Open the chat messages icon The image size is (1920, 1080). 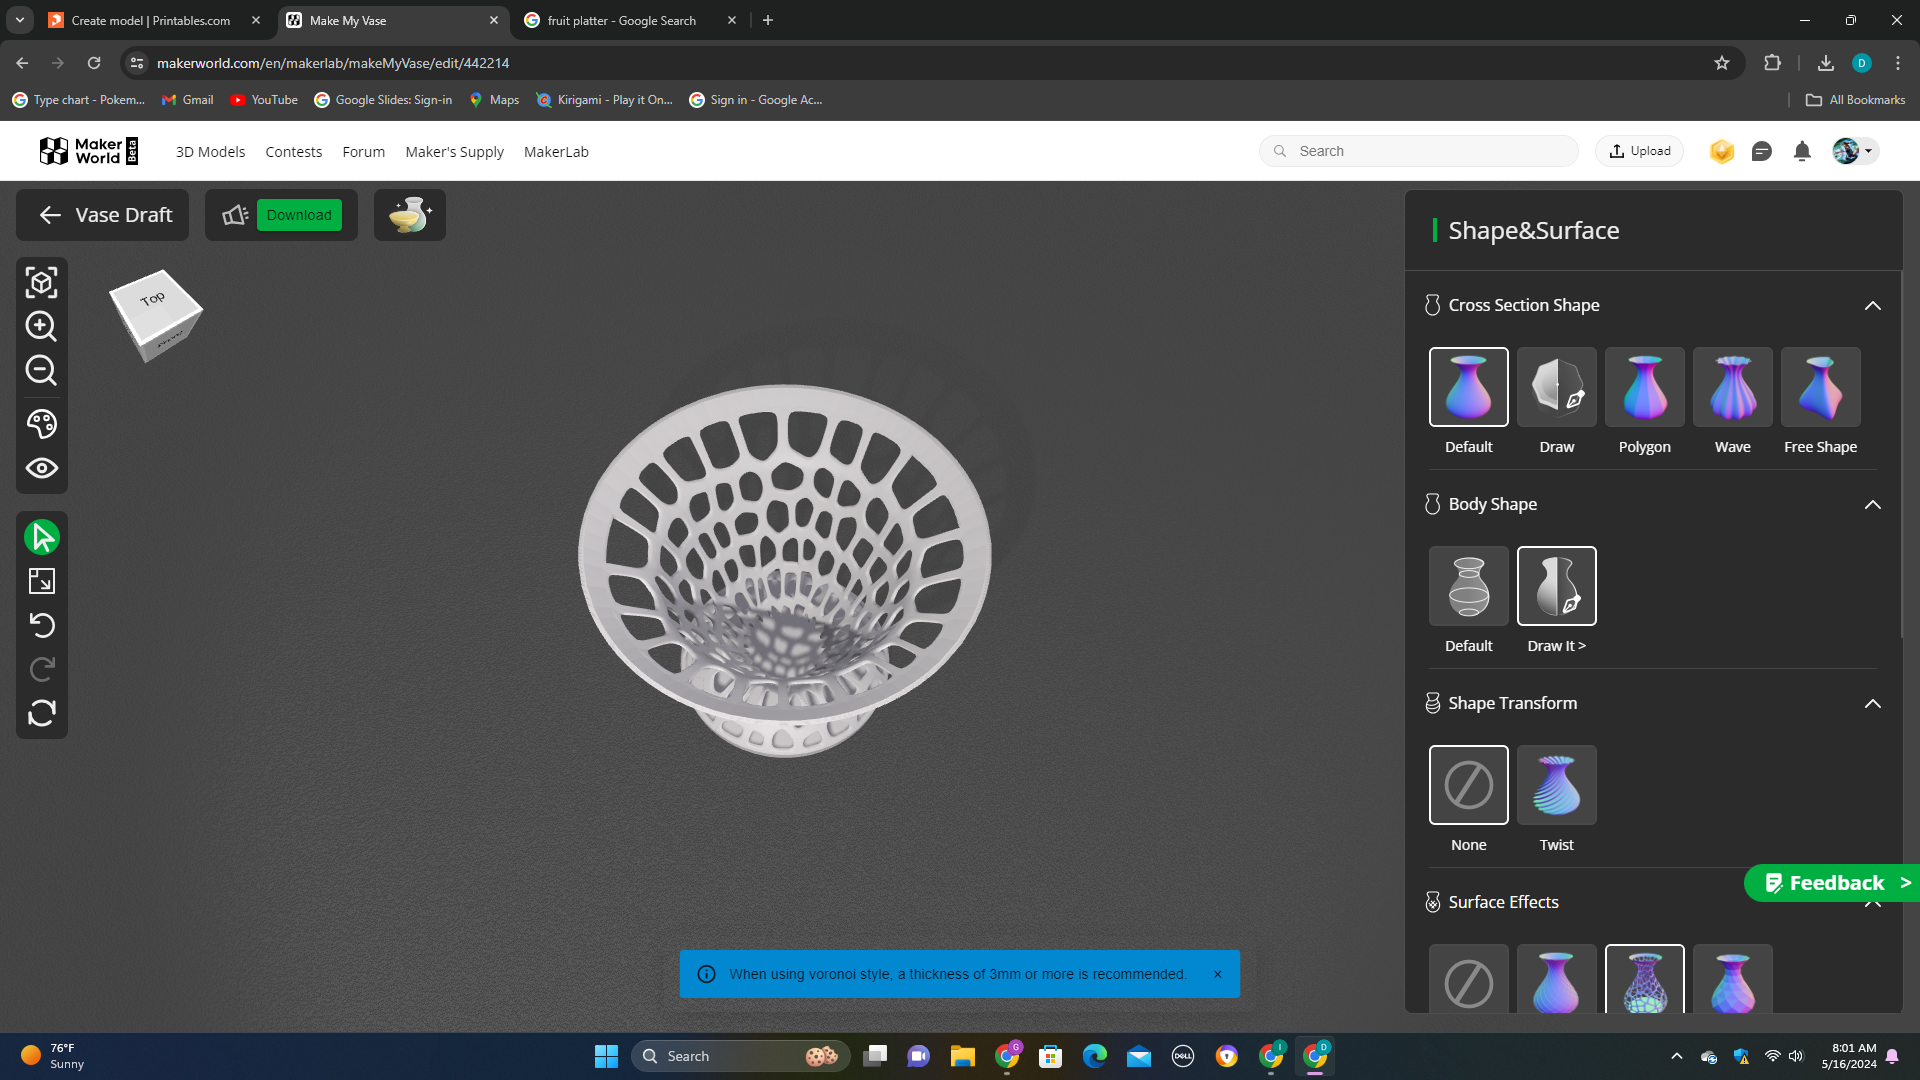pyautogui.click(x=1761, y=151)
